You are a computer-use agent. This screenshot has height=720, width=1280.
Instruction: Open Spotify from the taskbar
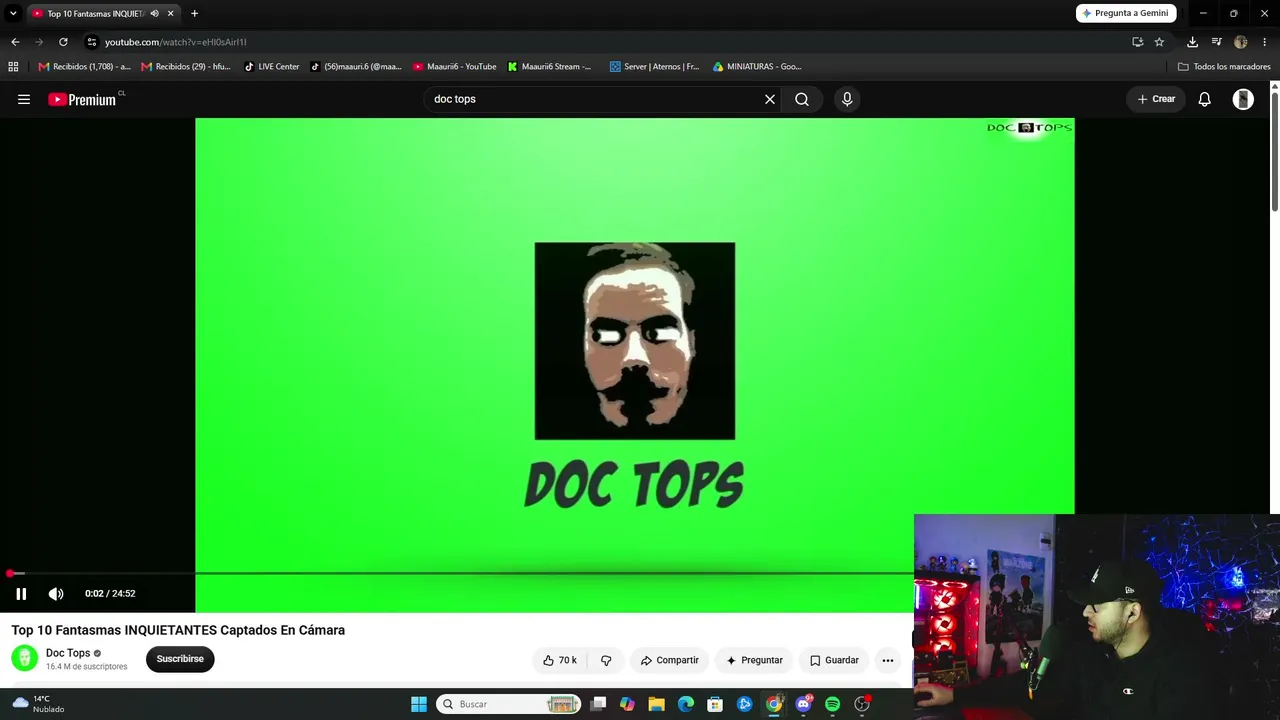pos(832,704)
